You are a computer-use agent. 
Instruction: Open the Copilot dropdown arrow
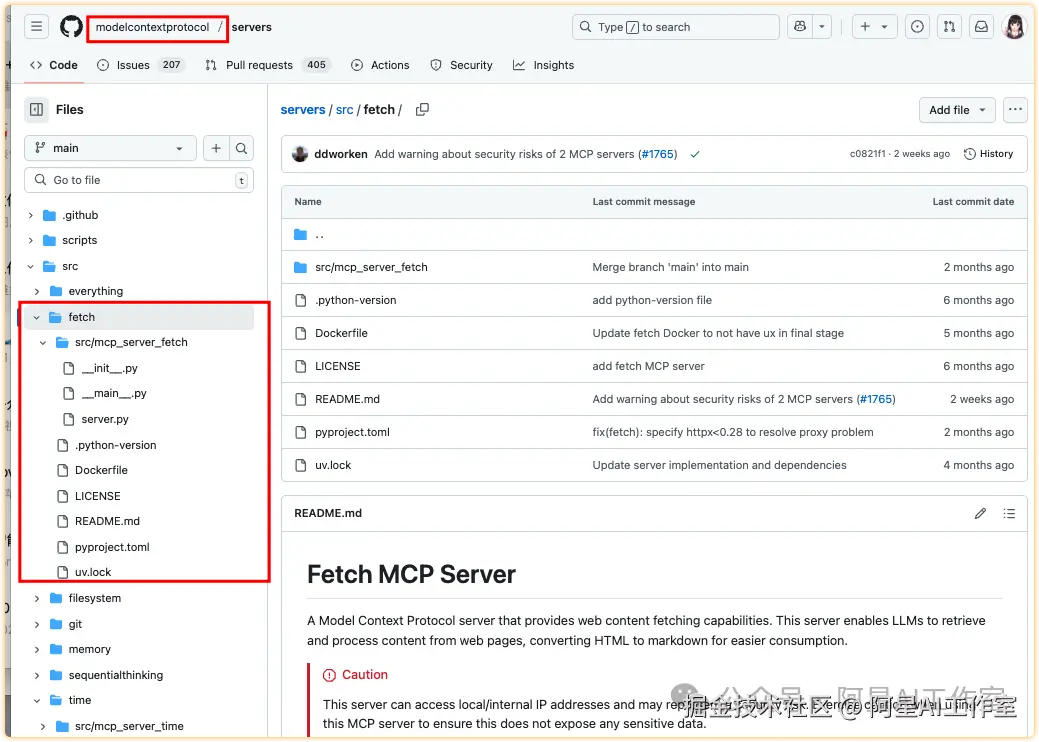tap(822, 26)
